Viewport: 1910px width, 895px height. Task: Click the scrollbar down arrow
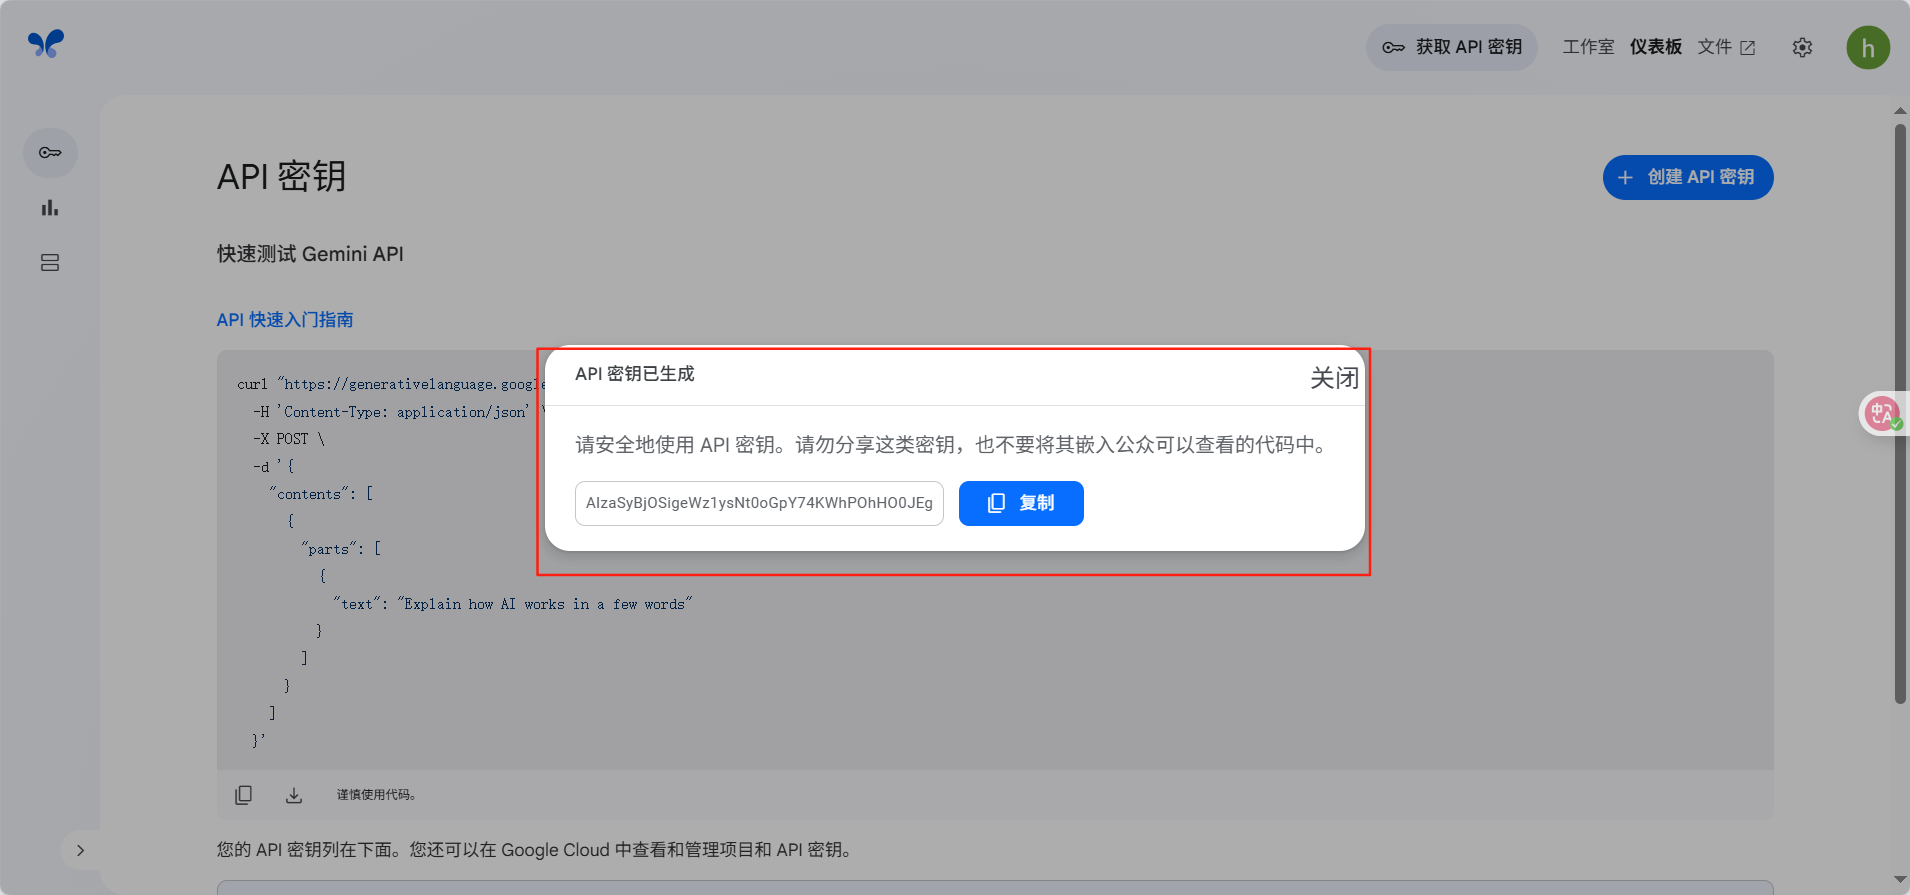1900,880
